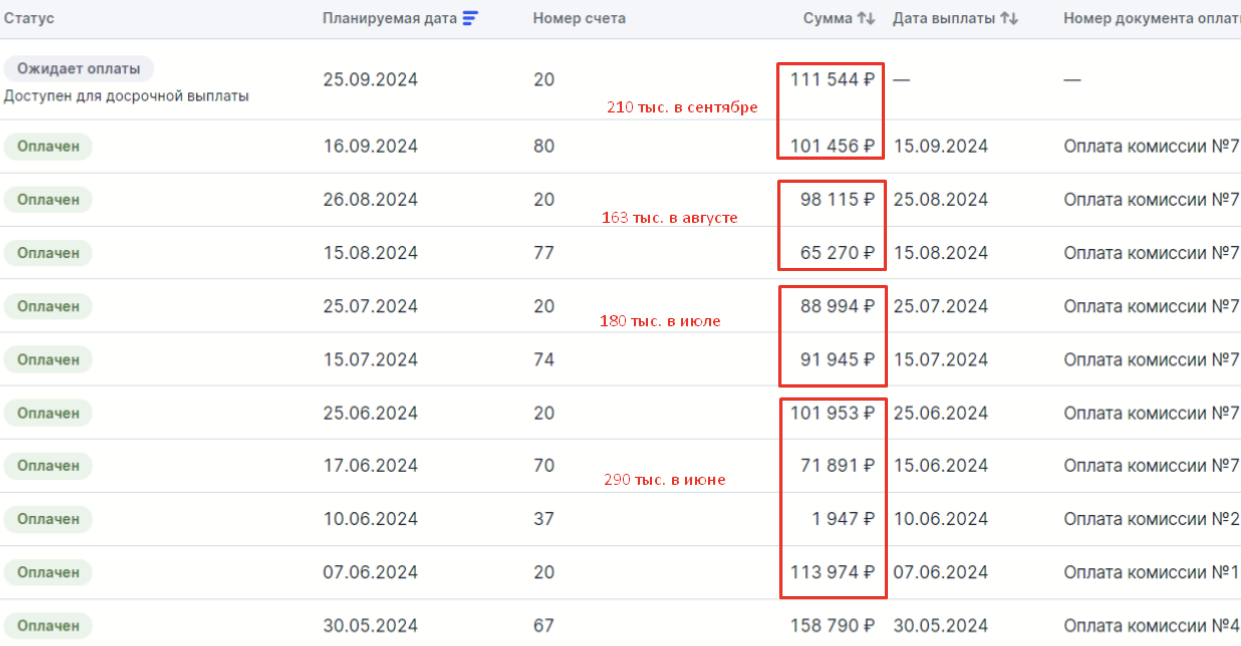Click the sort arrows next to Дата выплаты
This screenshot has width=1241, height=646.
coord(1009,18)
